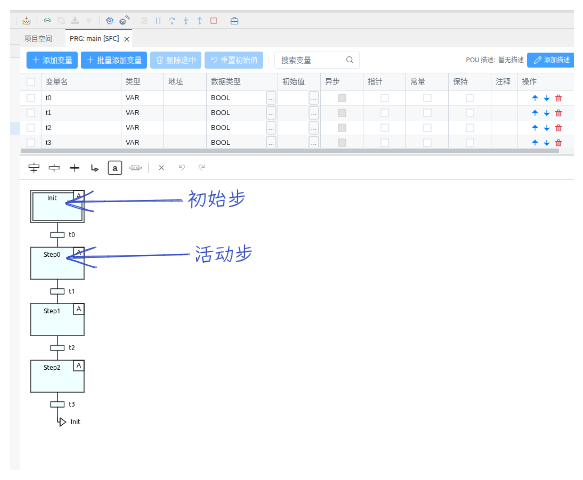Click the gray eye monitor icon
This screenshot has height=480, width=583.
click(89, 20)
